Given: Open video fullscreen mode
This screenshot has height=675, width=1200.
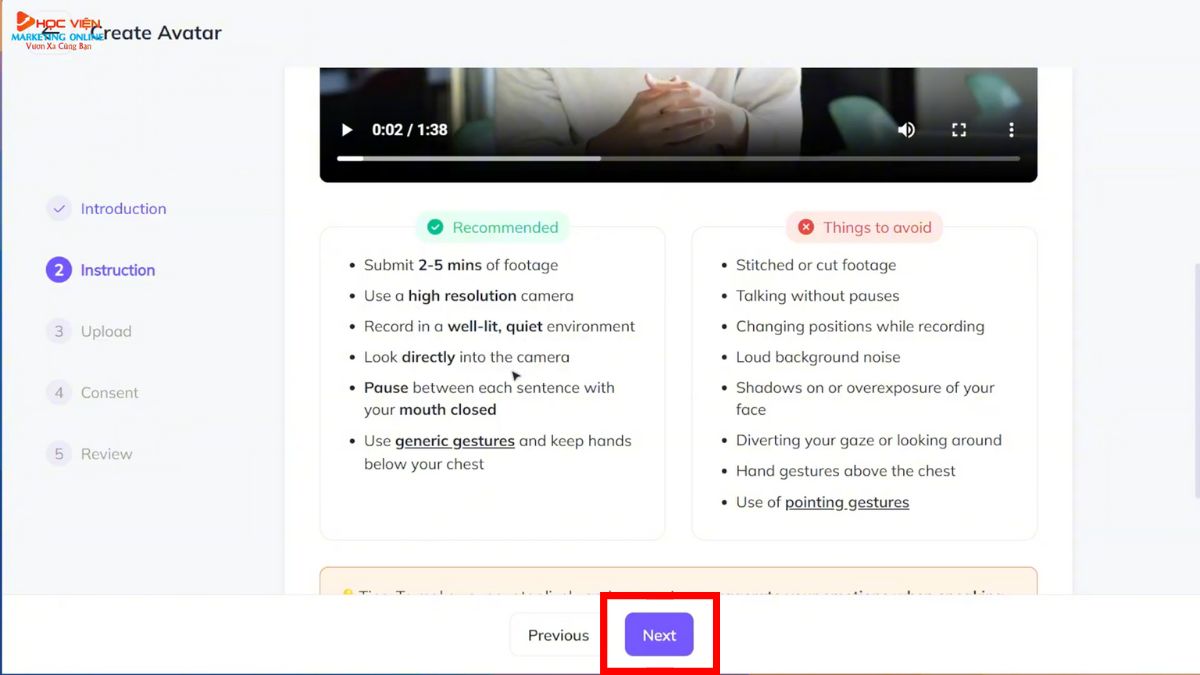Looking at the screenshot, I should coord(959,130).
